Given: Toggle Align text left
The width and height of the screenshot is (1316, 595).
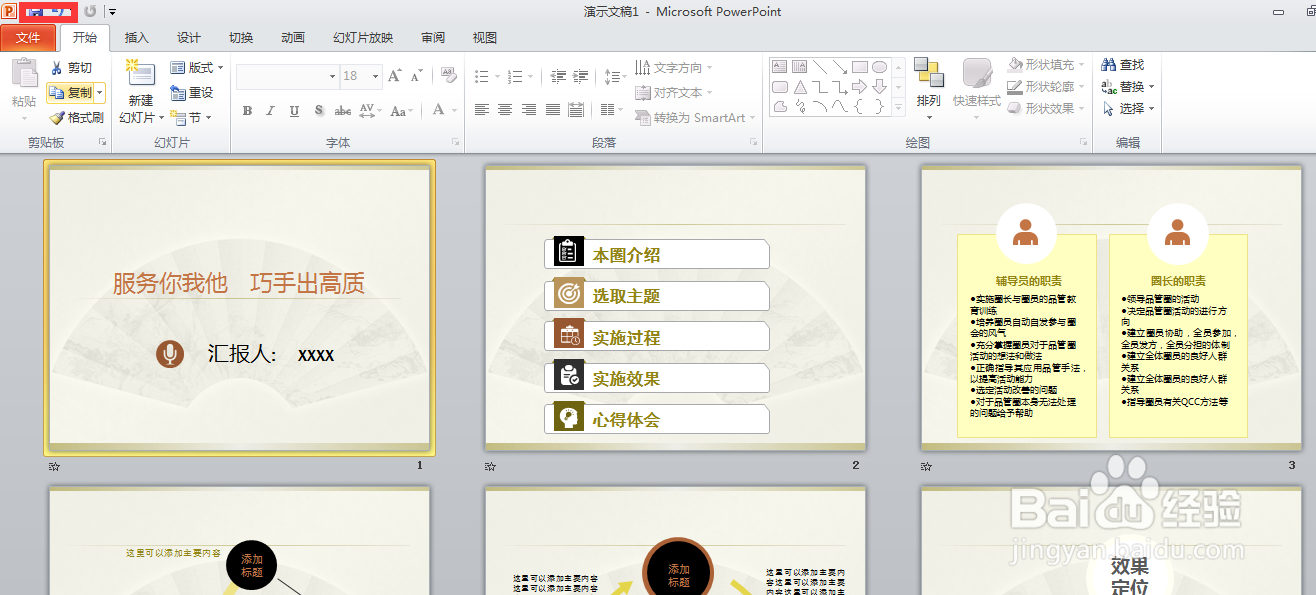Looking at the screenshot, I should 482,110.
